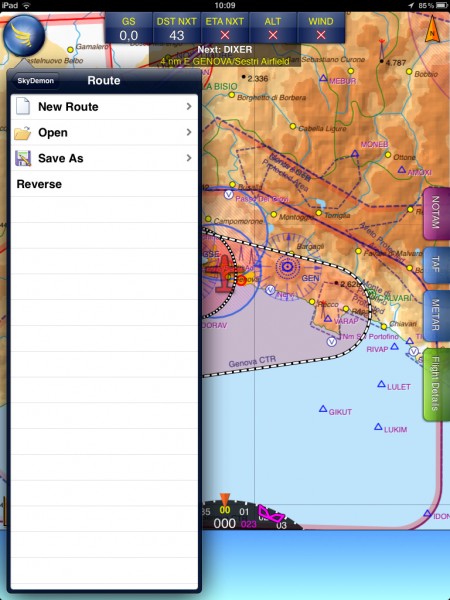The image size is (450, 600).
Task: Open the Flight Details green tab
Action: click(x=436, y=384)
